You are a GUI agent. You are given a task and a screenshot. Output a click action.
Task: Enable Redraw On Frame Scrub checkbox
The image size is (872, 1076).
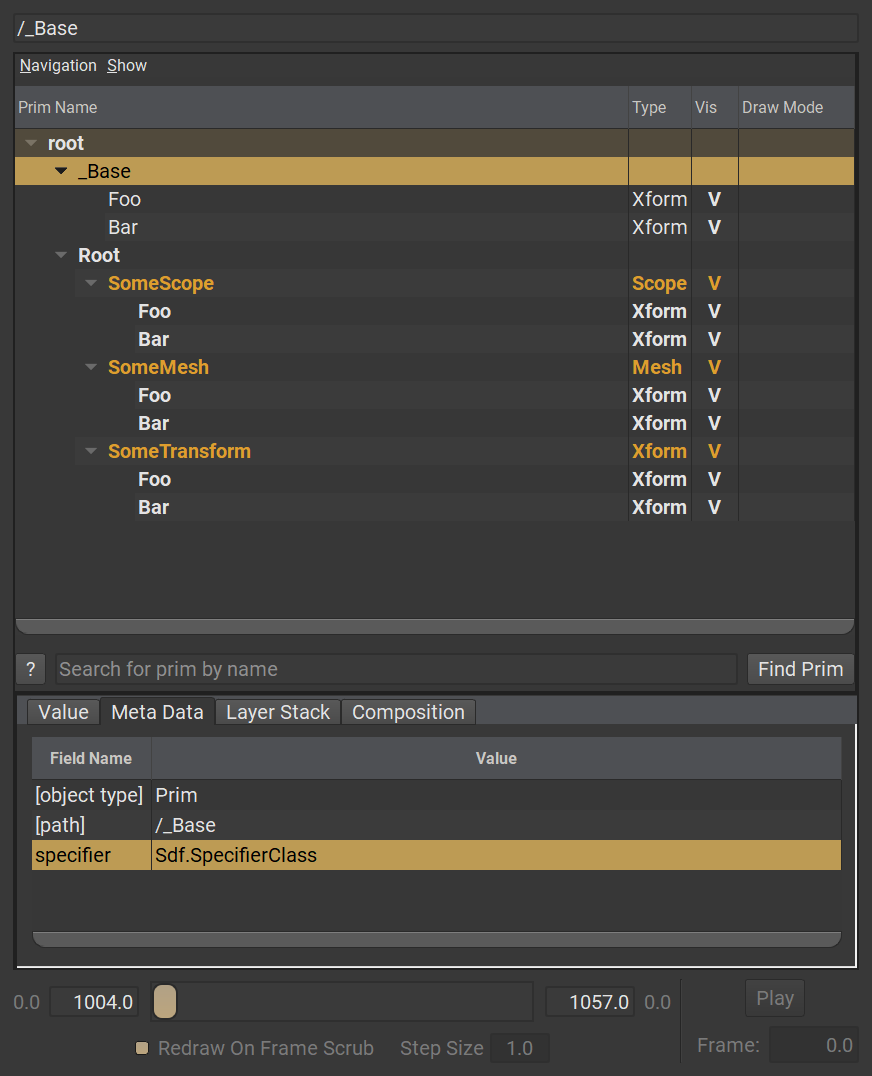click(142, 1048)
